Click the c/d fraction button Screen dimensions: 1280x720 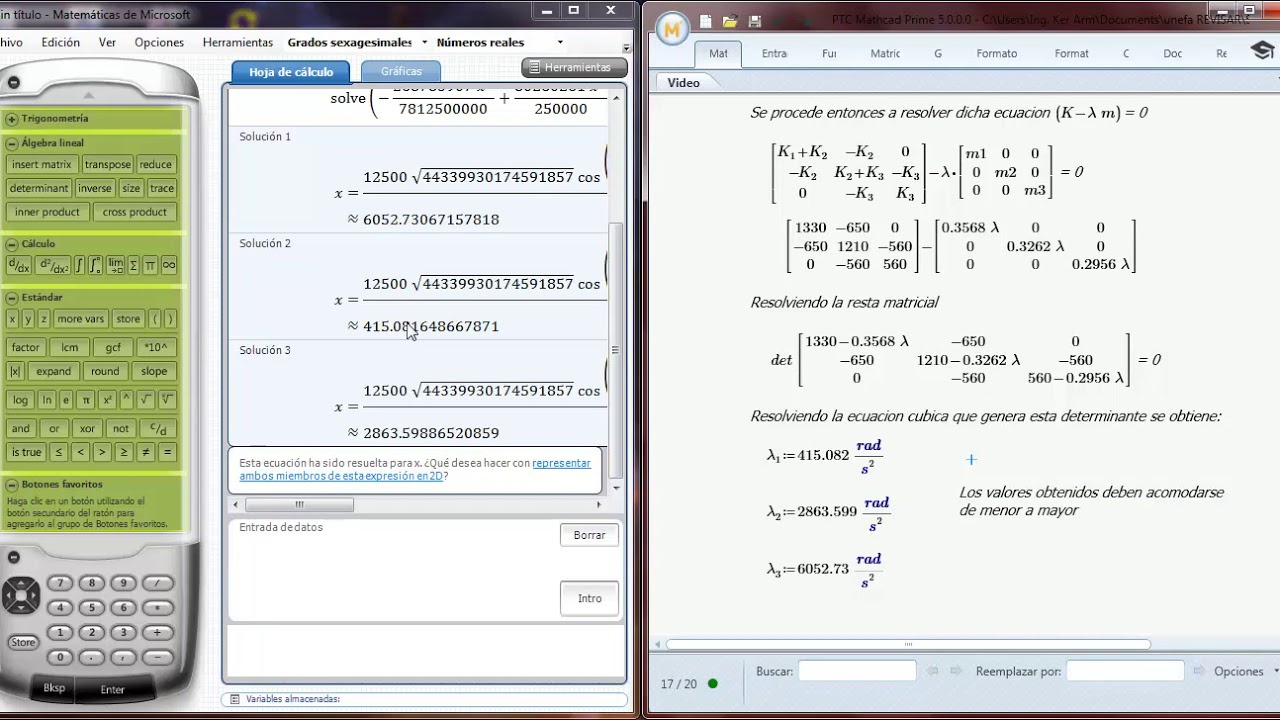158,429
